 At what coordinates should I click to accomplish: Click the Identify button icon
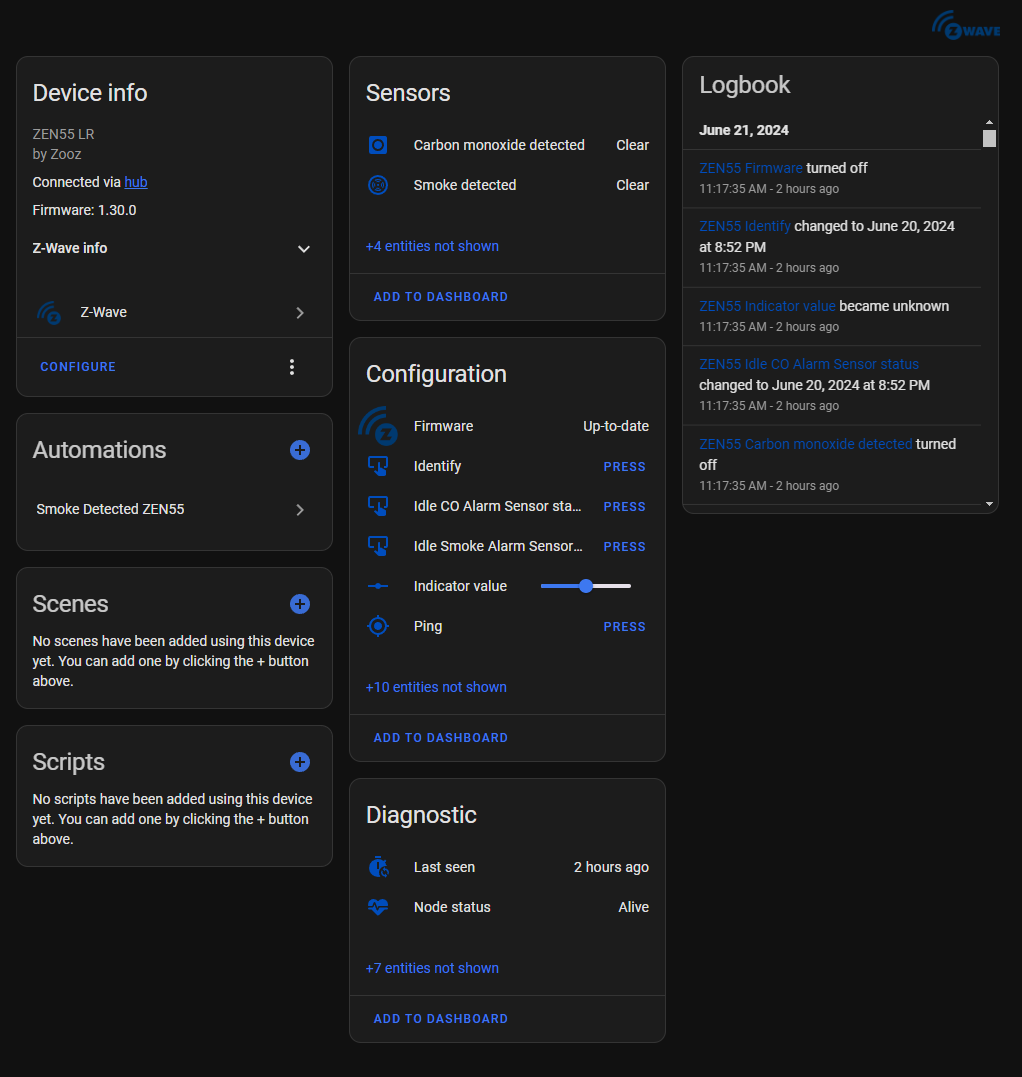tap(378, 466)
